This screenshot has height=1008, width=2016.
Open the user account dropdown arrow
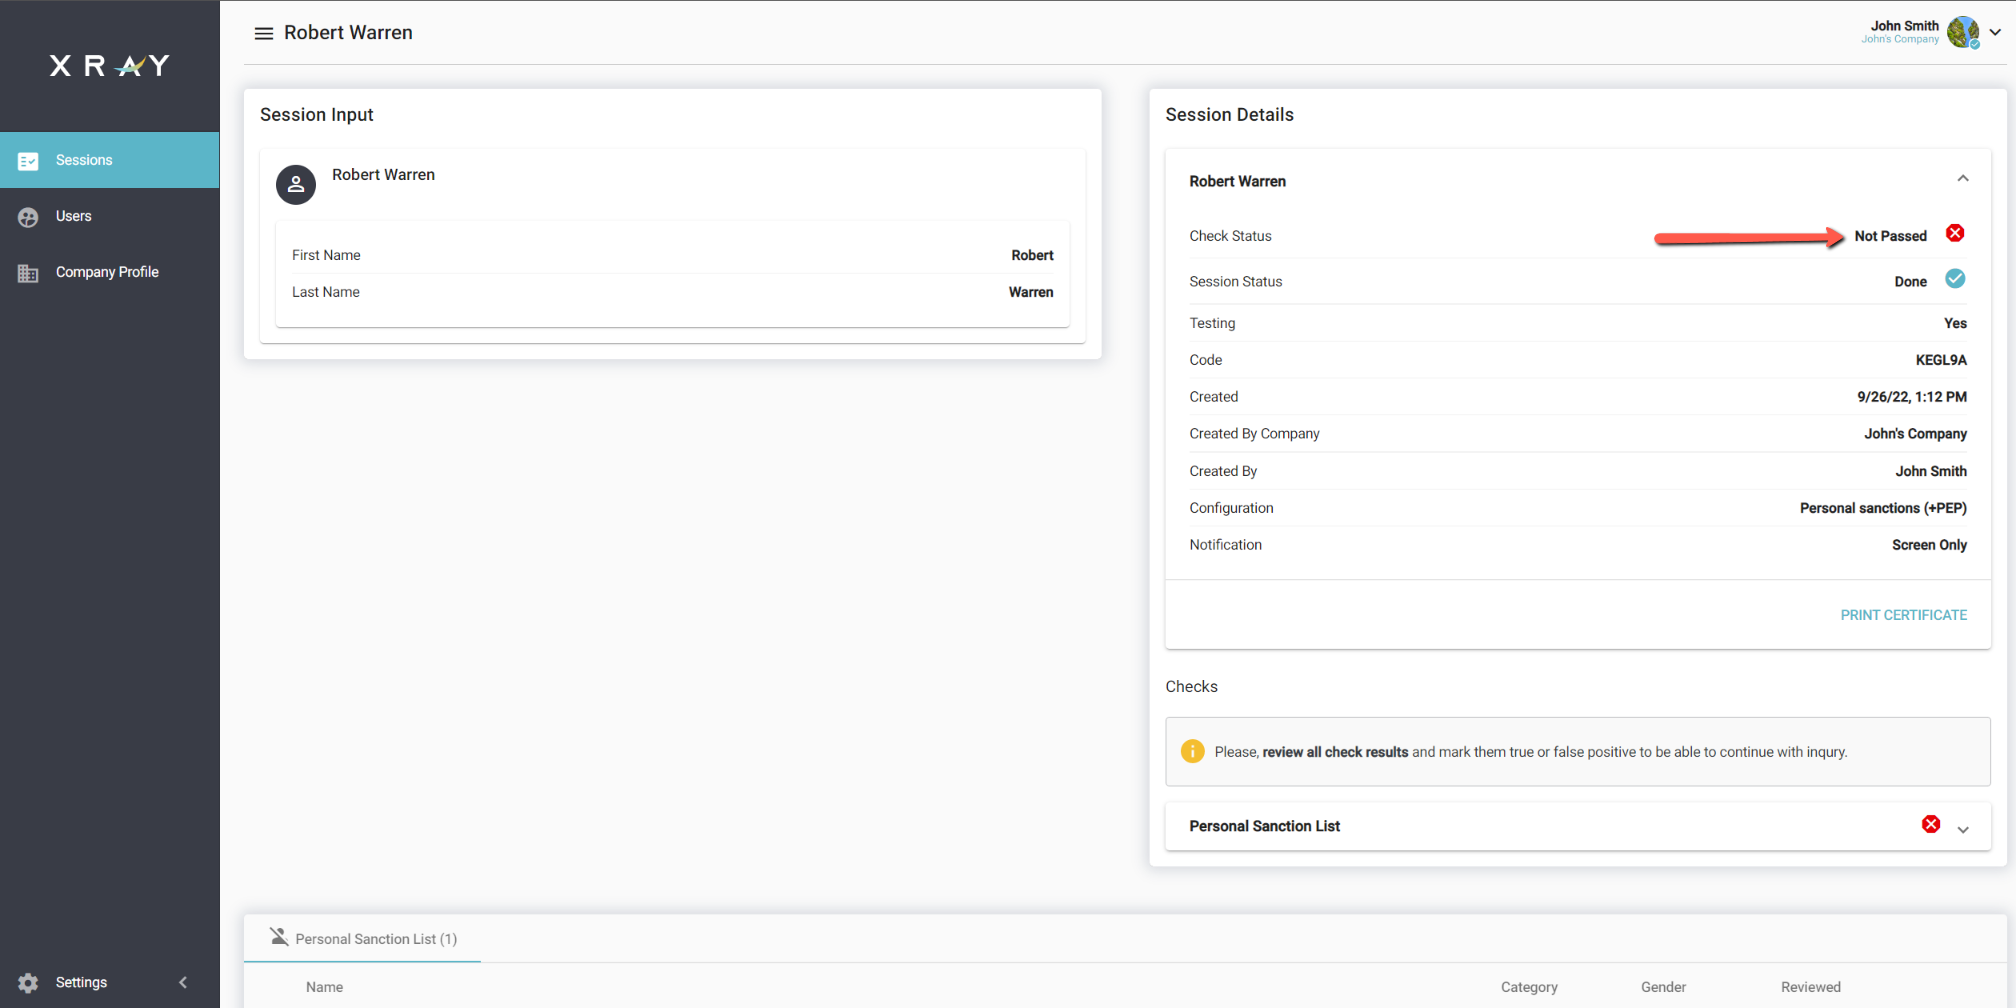(1995, 32)
